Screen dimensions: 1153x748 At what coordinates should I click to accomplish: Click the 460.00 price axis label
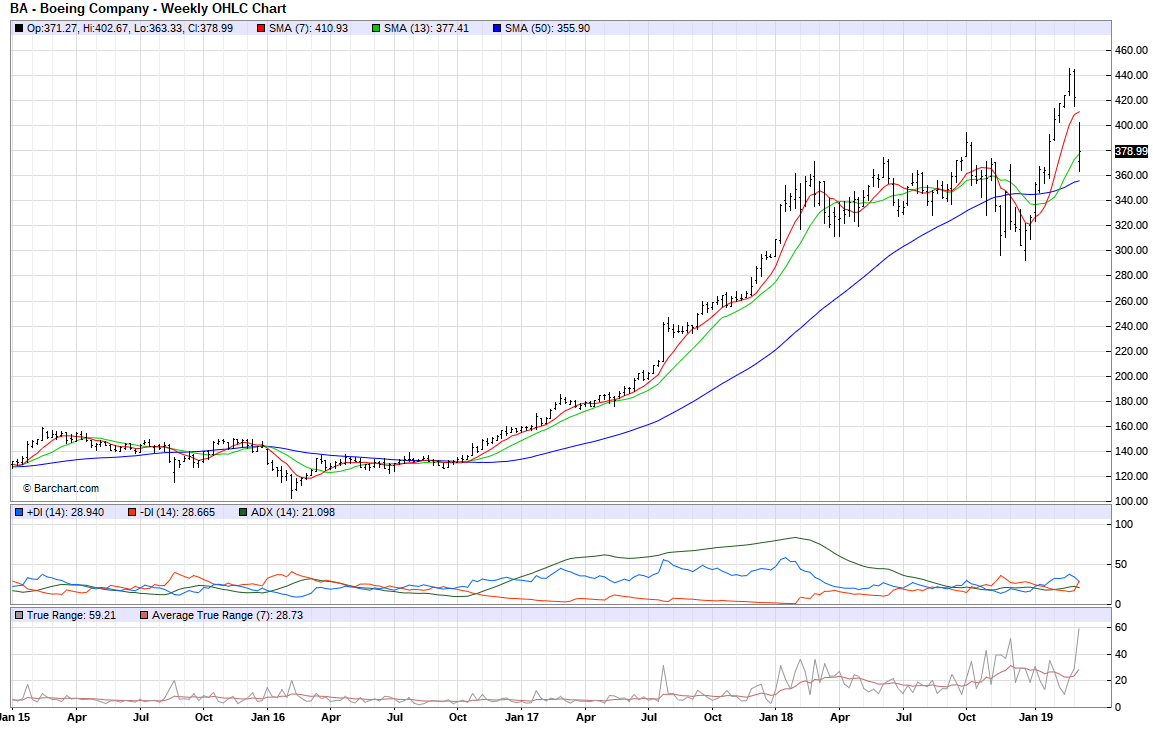click(x=1131, y=51)
